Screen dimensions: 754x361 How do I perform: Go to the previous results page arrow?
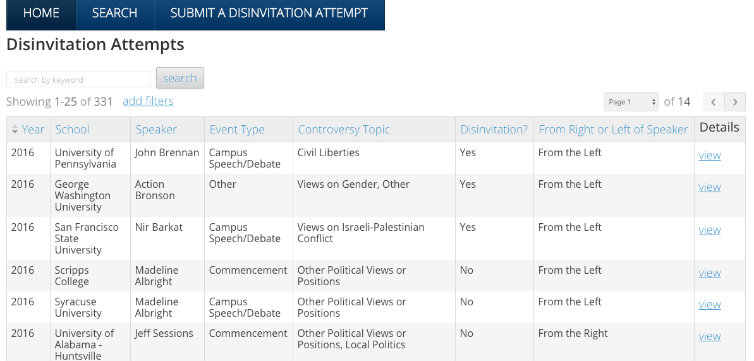pyautogui.click(x=714, y=102)
